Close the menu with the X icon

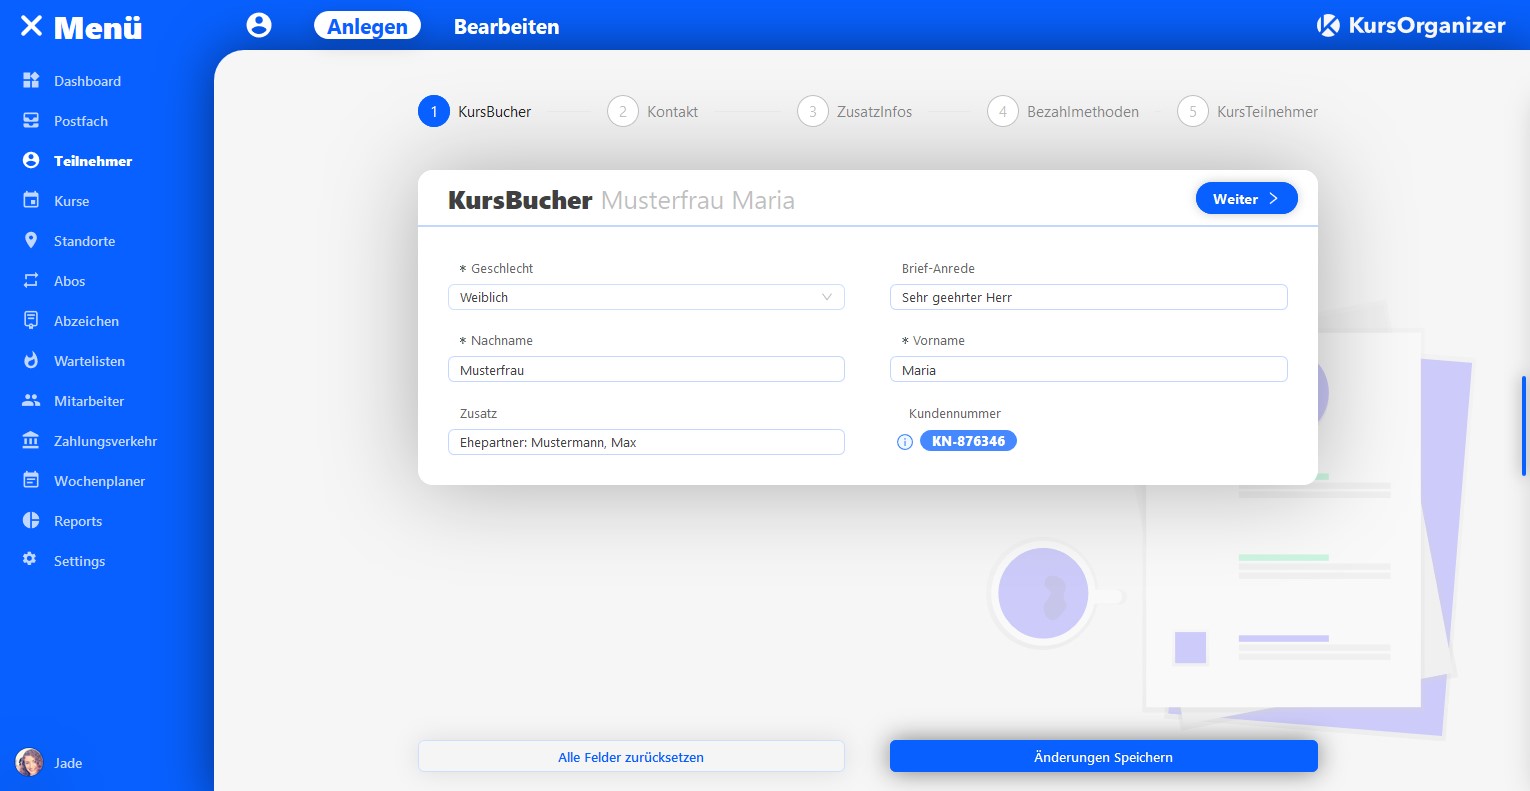[x=31, y=27]
